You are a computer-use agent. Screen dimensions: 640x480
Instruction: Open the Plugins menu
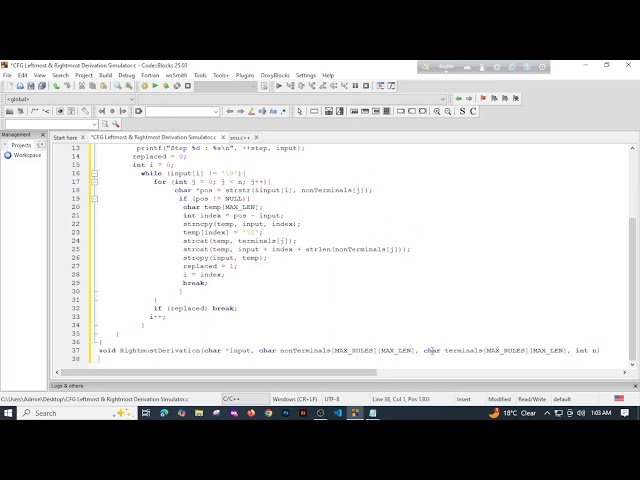point(245,76)
